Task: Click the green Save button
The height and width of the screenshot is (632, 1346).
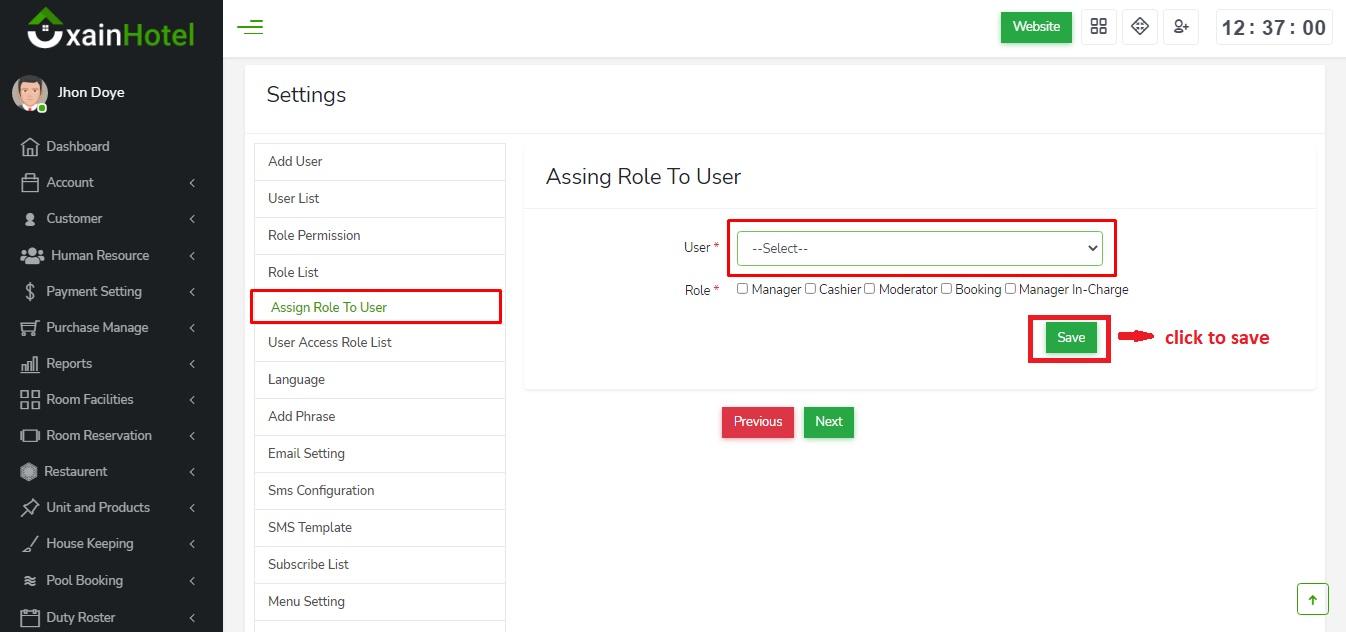Action: pyautogui.click(x=1070, y=338)
